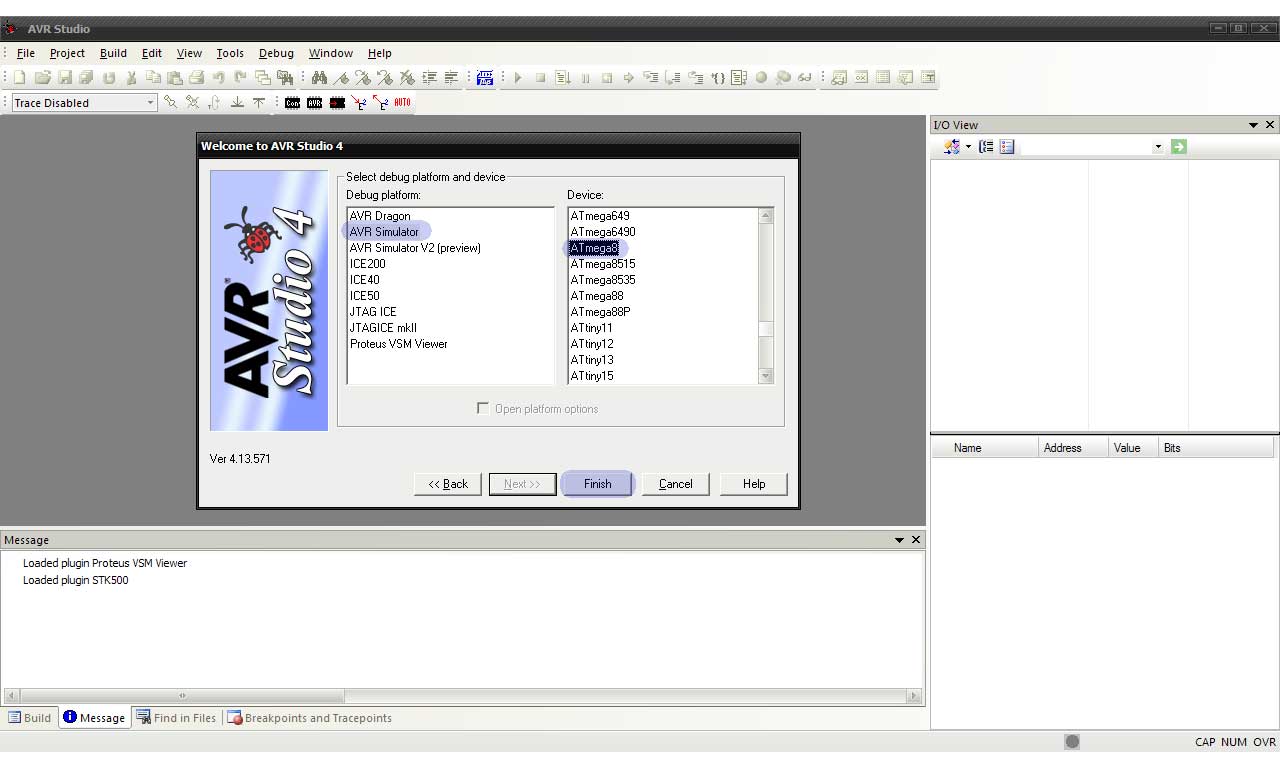Click the Start Debugging play icon

(518, 78)
